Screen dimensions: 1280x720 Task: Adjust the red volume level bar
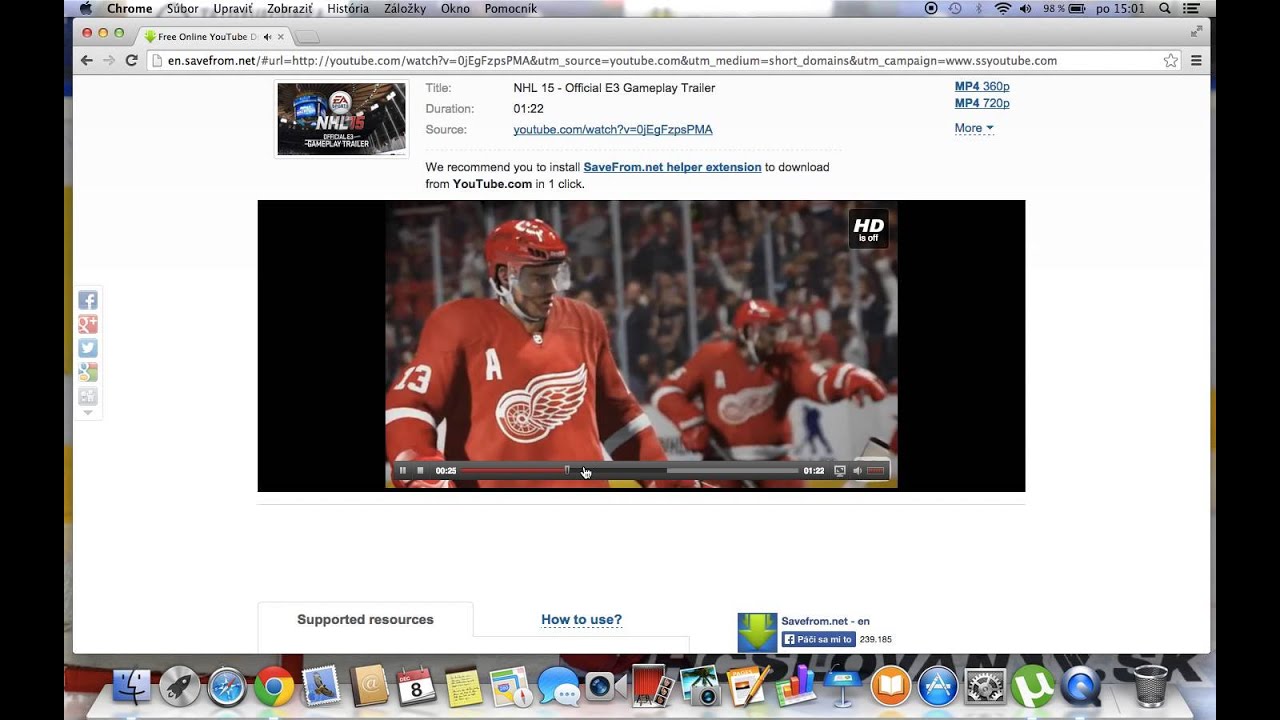click(876, 471)
